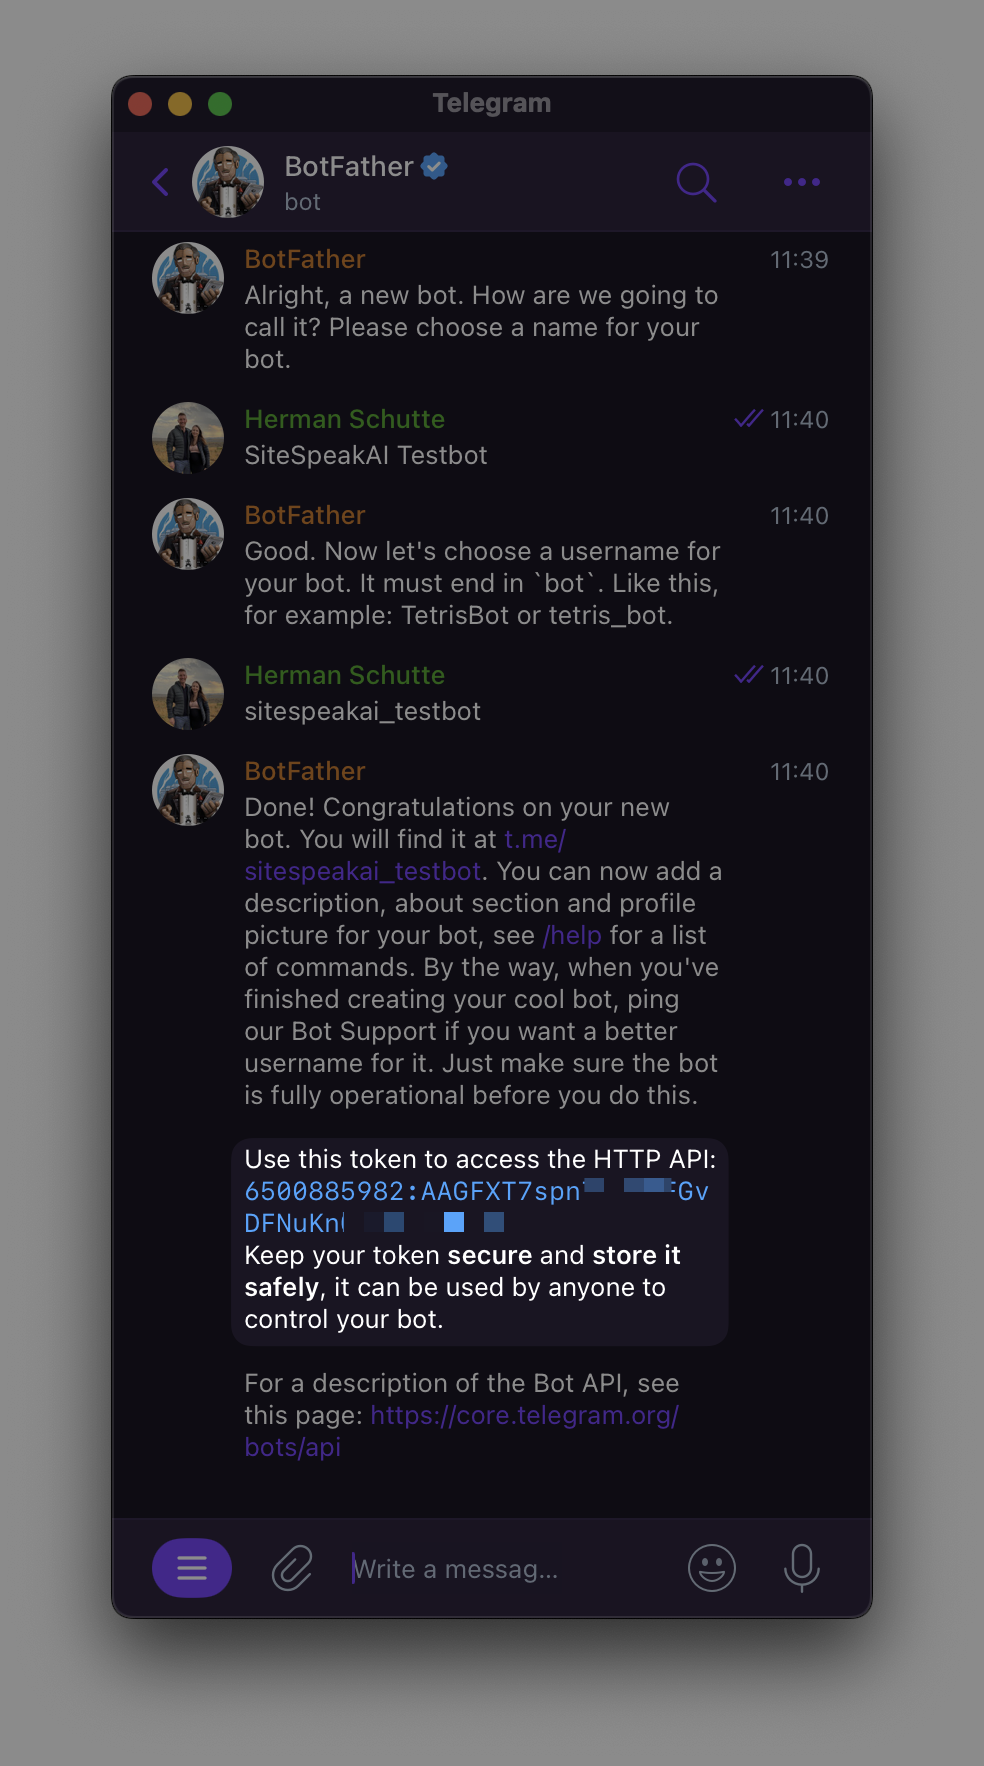Viewport: 984px width, 1766px height.
Task: Click the BotFather verified badge
Action: 434,166
